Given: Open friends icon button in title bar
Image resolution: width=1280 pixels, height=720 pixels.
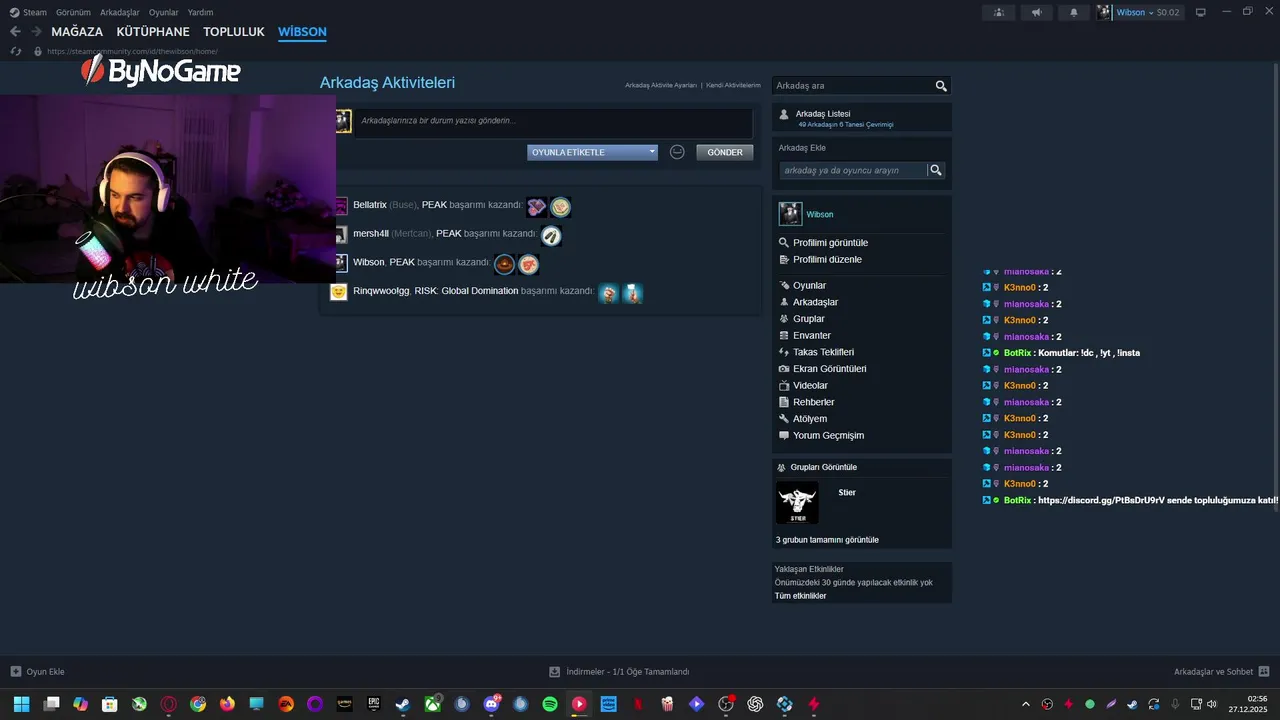Looking at the screenshot, I should pos(998,12).
